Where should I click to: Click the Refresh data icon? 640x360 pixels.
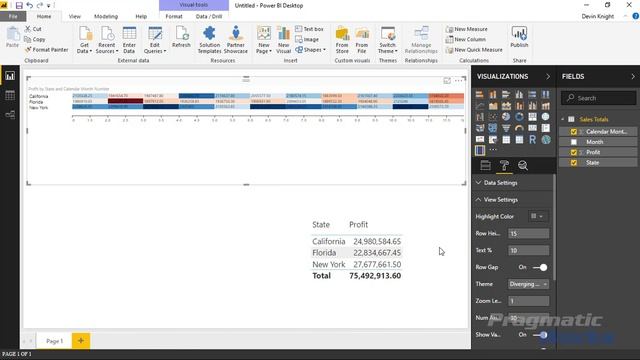[x=181, y=33]
